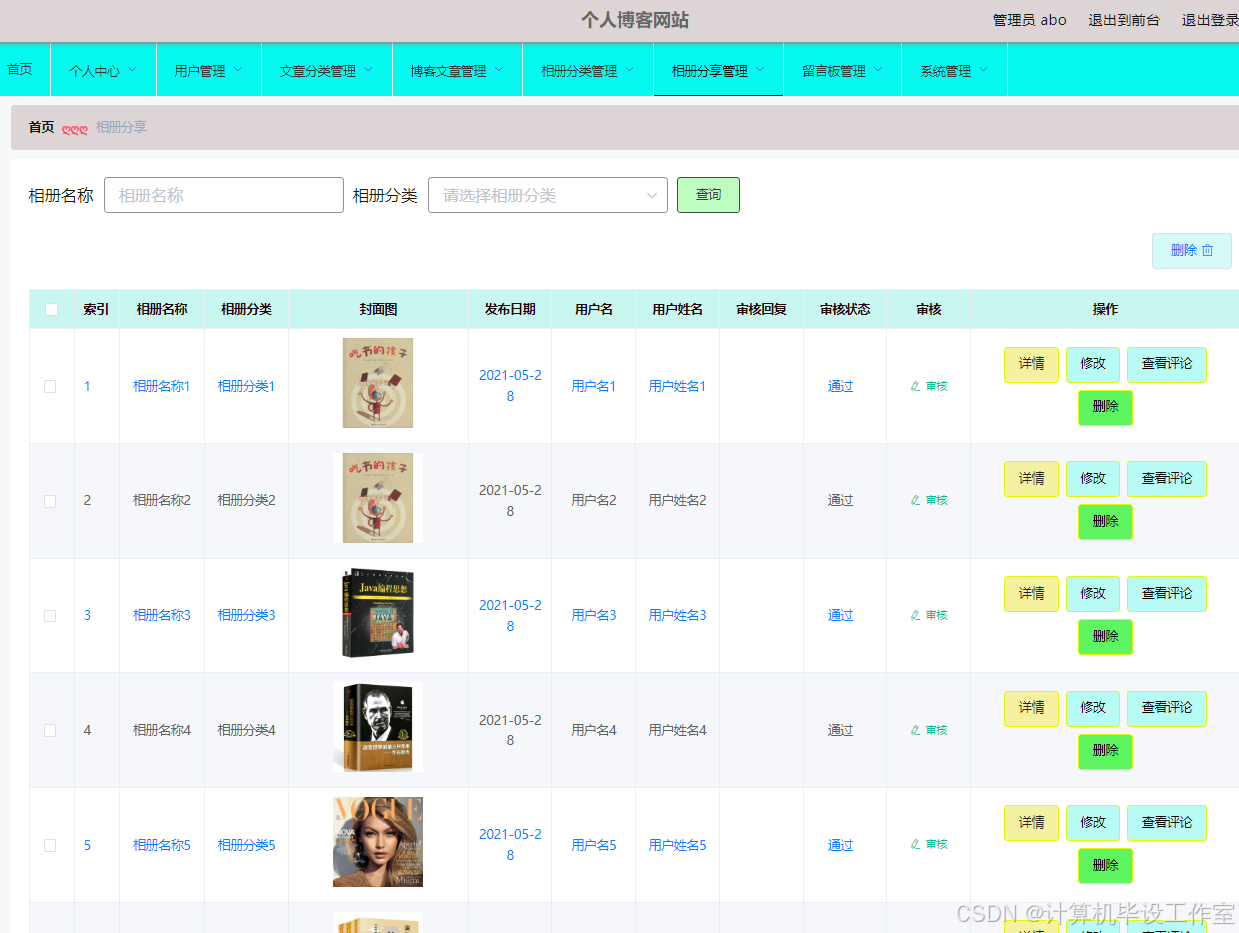The height and width of the screenshot is (933, 1239).
Task: Open the 请选择相册分类 dropdown
Action: click(x=548, y=195)
